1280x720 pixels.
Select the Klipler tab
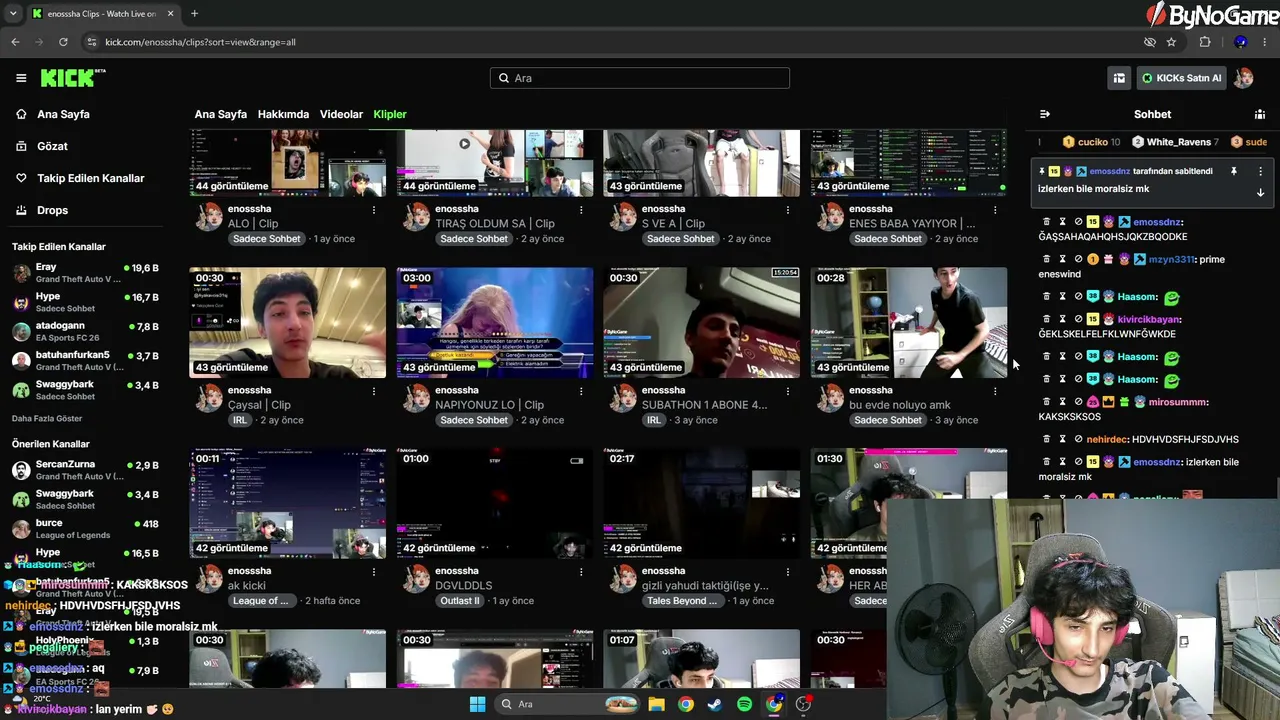pos(390,114)
